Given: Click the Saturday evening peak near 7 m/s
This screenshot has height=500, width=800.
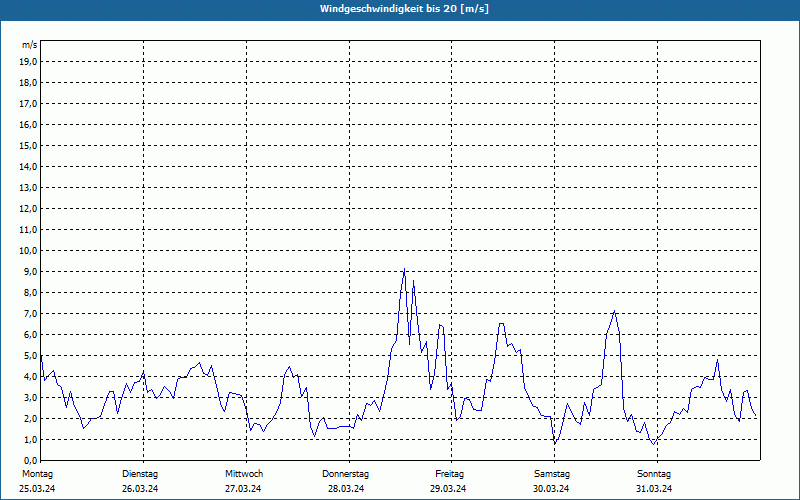Looking at the screenshot, I should pyautogui.click(x=615, y=311).
